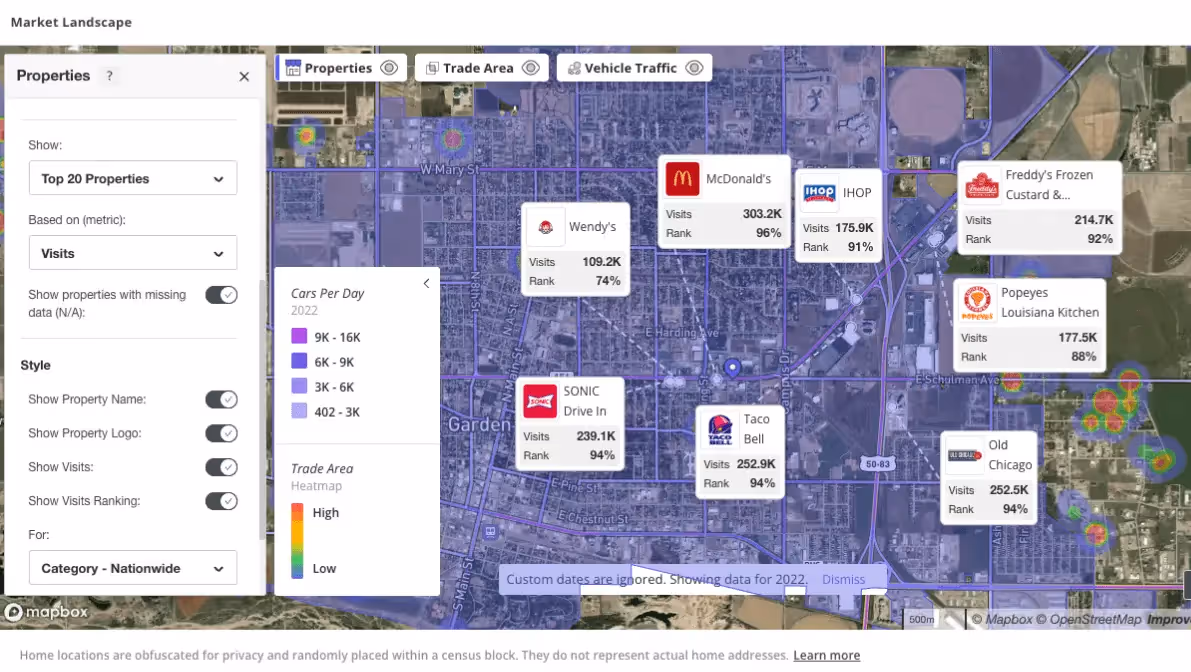This screenshot has height=672, width=1191.
Task: Click the 6K - 9K color swatch
Action: tap(299, 361)
